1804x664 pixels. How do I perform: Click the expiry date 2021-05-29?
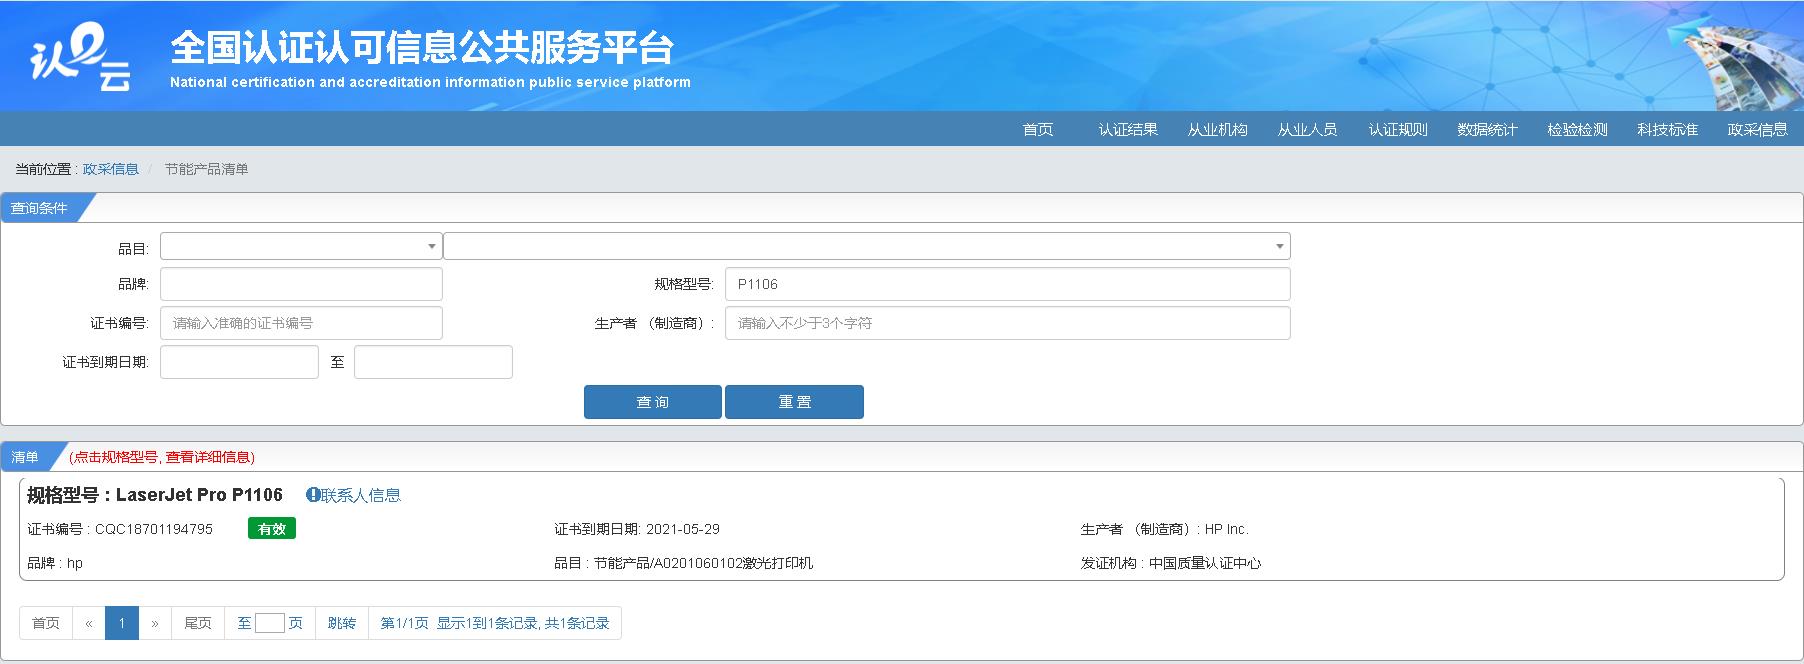(x=683, y=529)
